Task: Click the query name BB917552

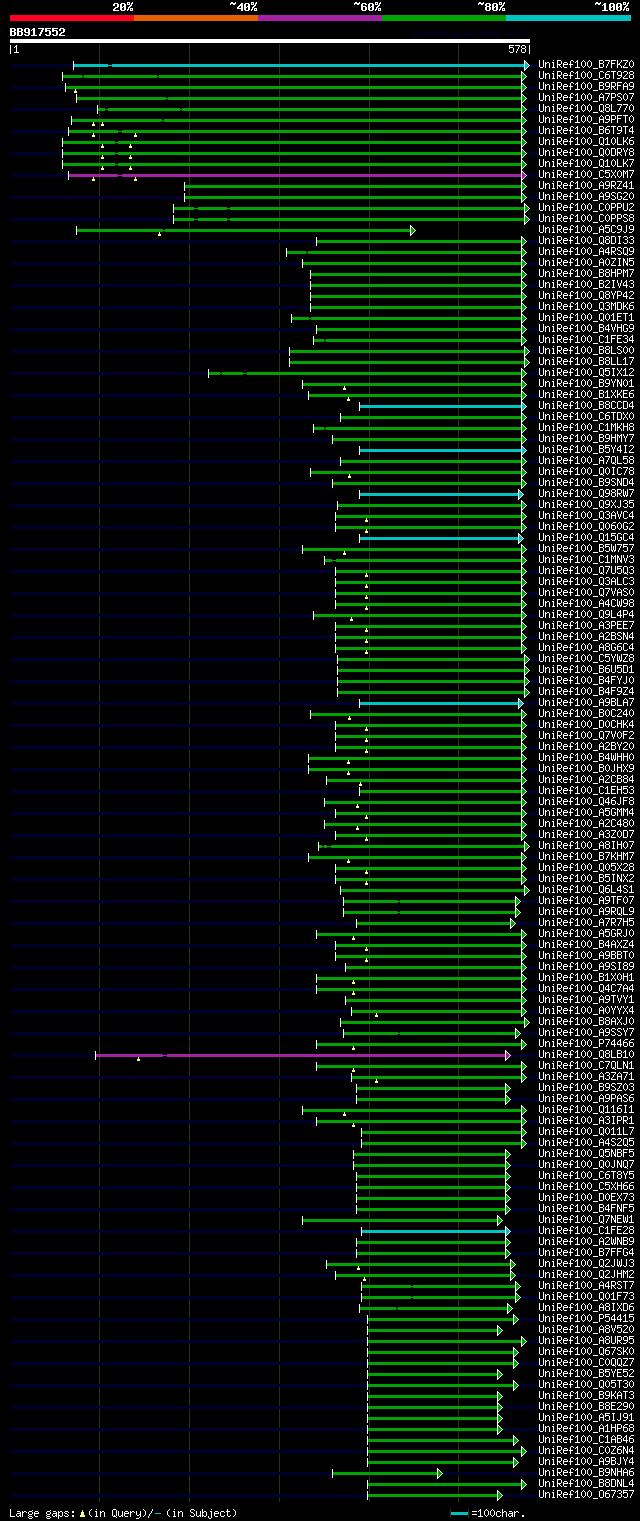Action: [38, 32]
